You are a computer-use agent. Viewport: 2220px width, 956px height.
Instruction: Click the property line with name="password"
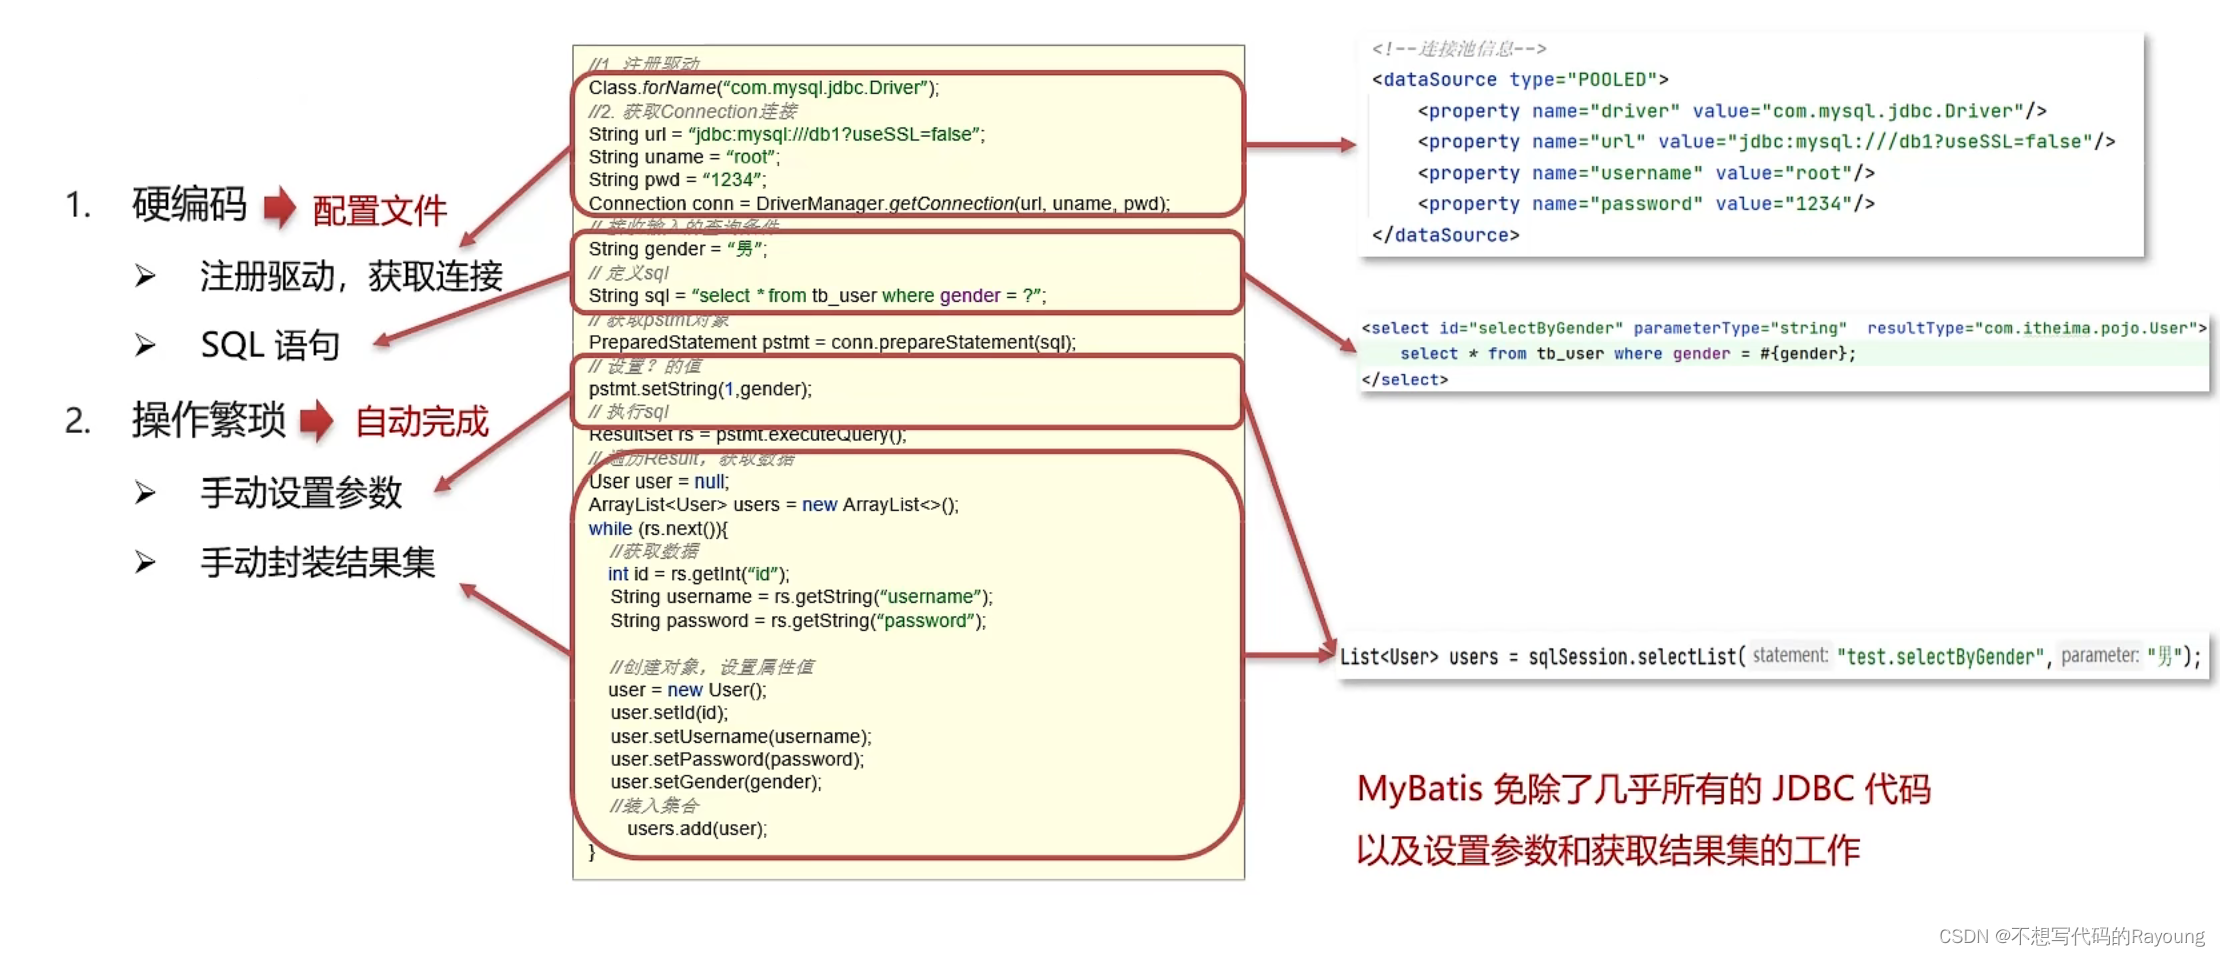point(1646,204)
